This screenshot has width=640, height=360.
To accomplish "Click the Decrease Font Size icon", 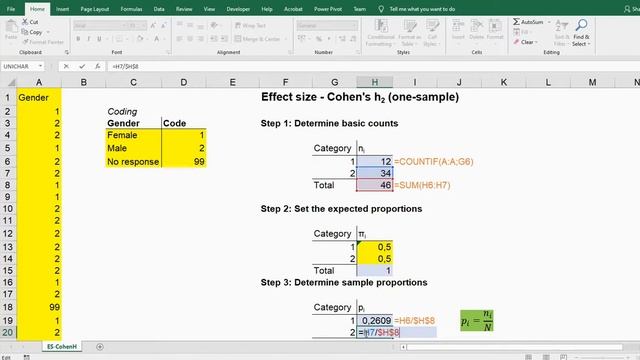I will pos(164,25).
